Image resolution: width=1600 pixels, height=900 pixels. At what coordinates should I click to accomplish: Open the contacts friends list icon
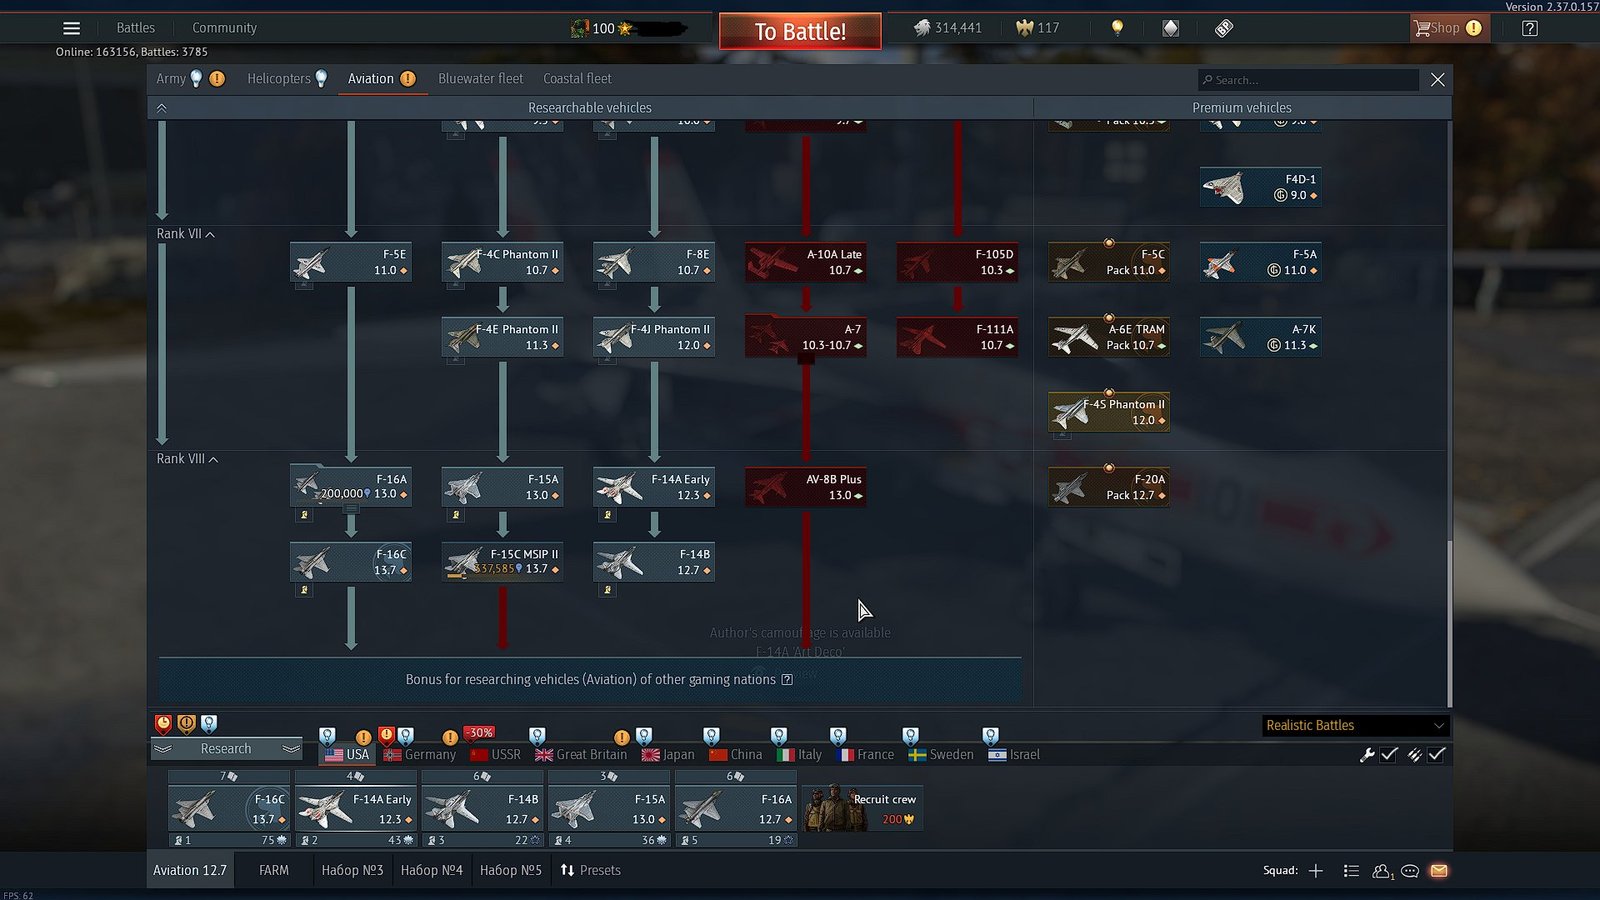(1382, 871)
